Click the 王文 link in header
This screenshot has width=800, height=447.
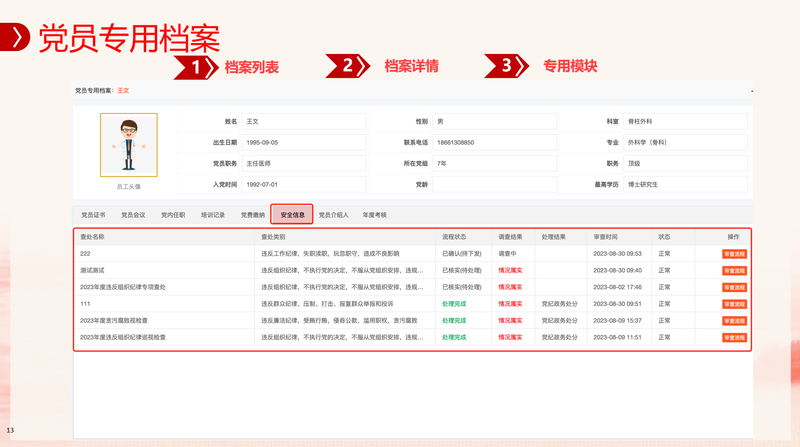(x=123, y=90)
